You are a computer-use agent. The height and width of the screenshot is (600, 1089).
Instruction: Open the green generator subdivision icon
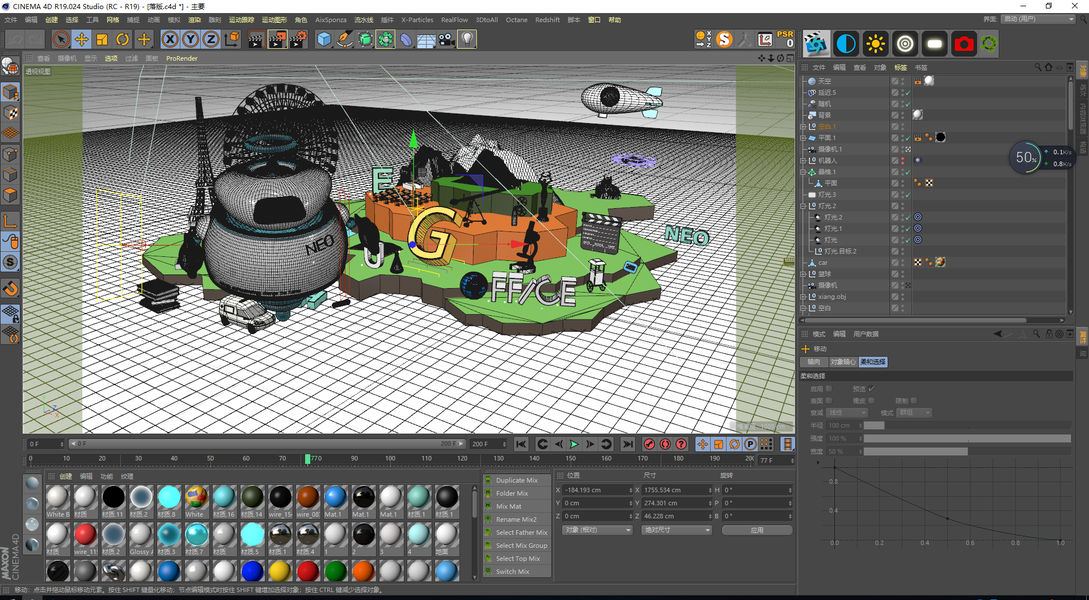[x=365, y=39]
